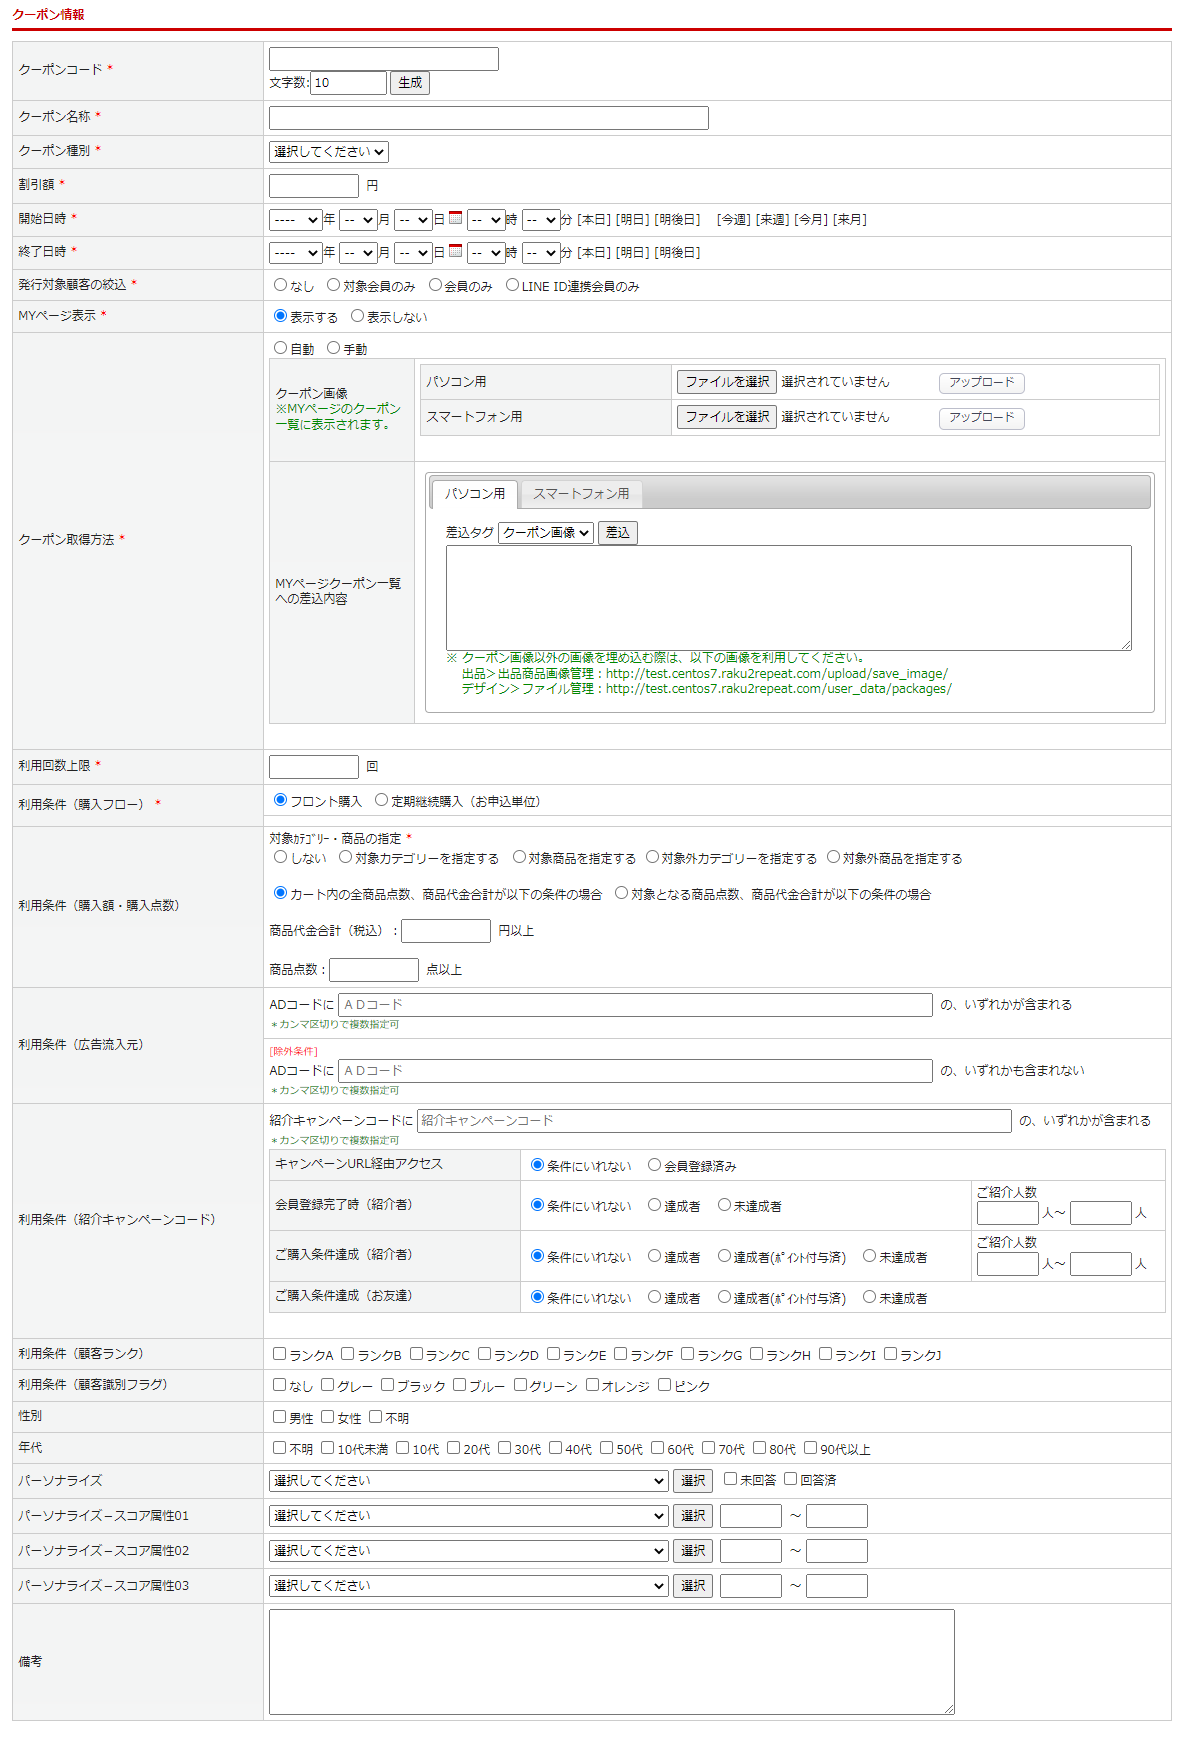The image size is (1181, 1737).
Task: Click ファイルを選択 for パソコン用 image
Action: (727, 382)
